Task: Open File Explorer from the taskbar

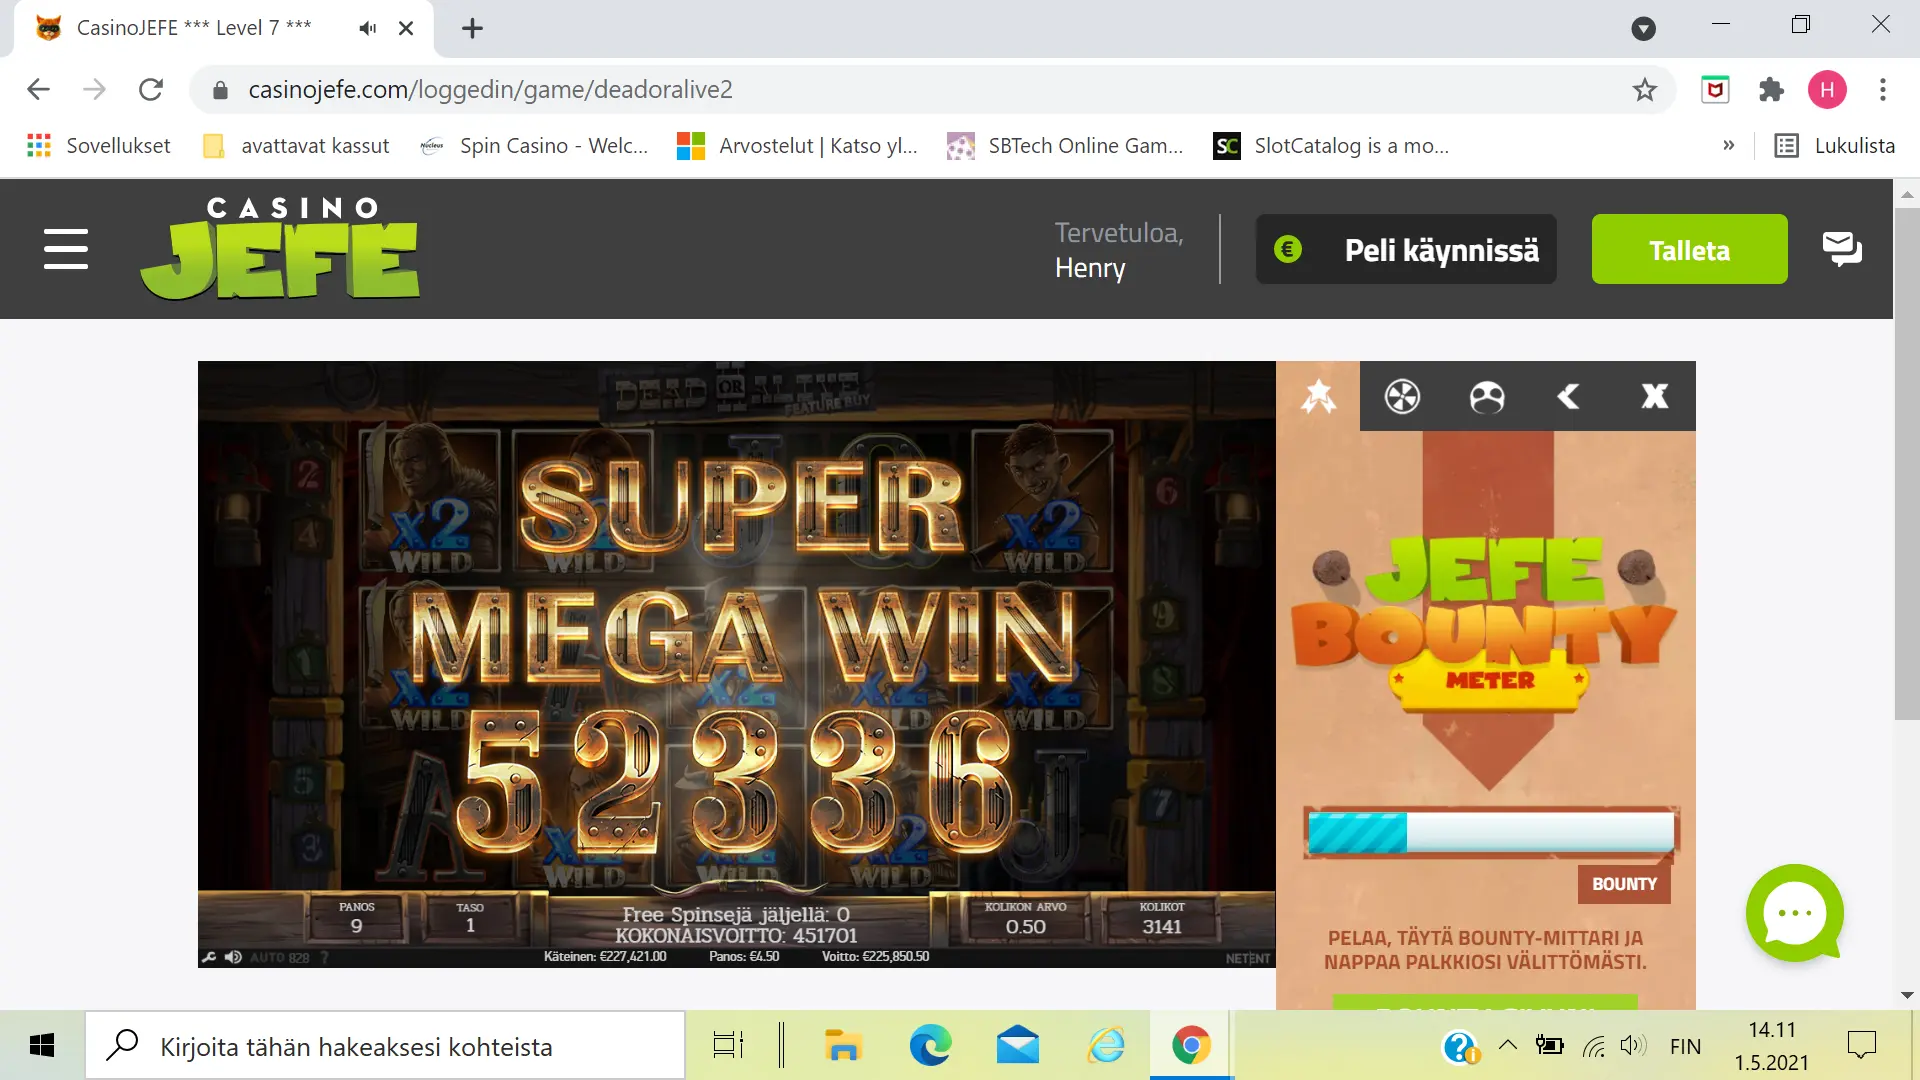Action: tap(843, 1046)
